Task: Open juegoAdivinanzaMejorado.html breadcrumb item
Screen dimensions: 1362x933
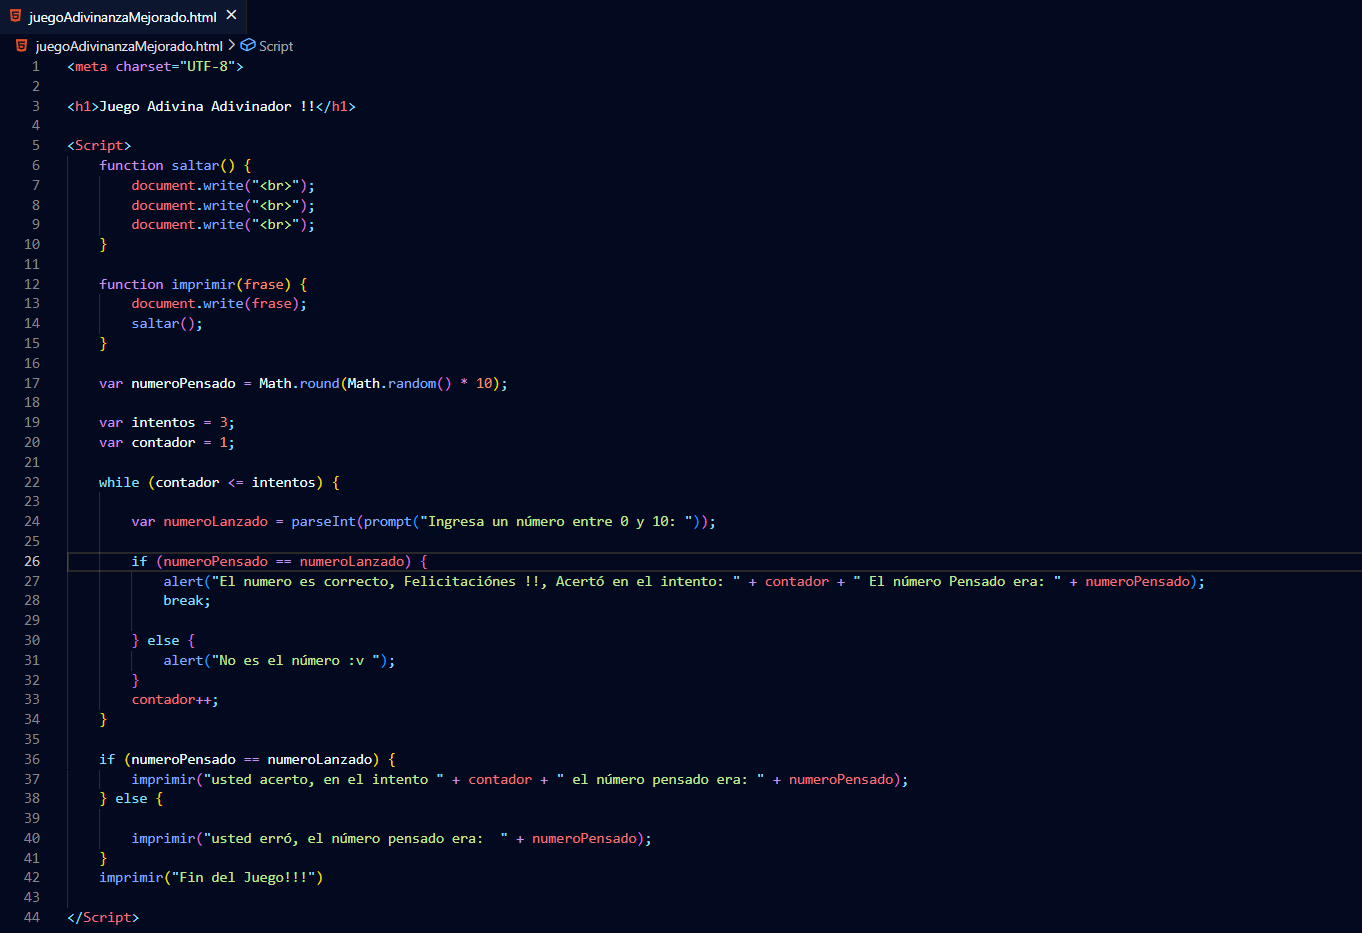Action: coord(129,46)
